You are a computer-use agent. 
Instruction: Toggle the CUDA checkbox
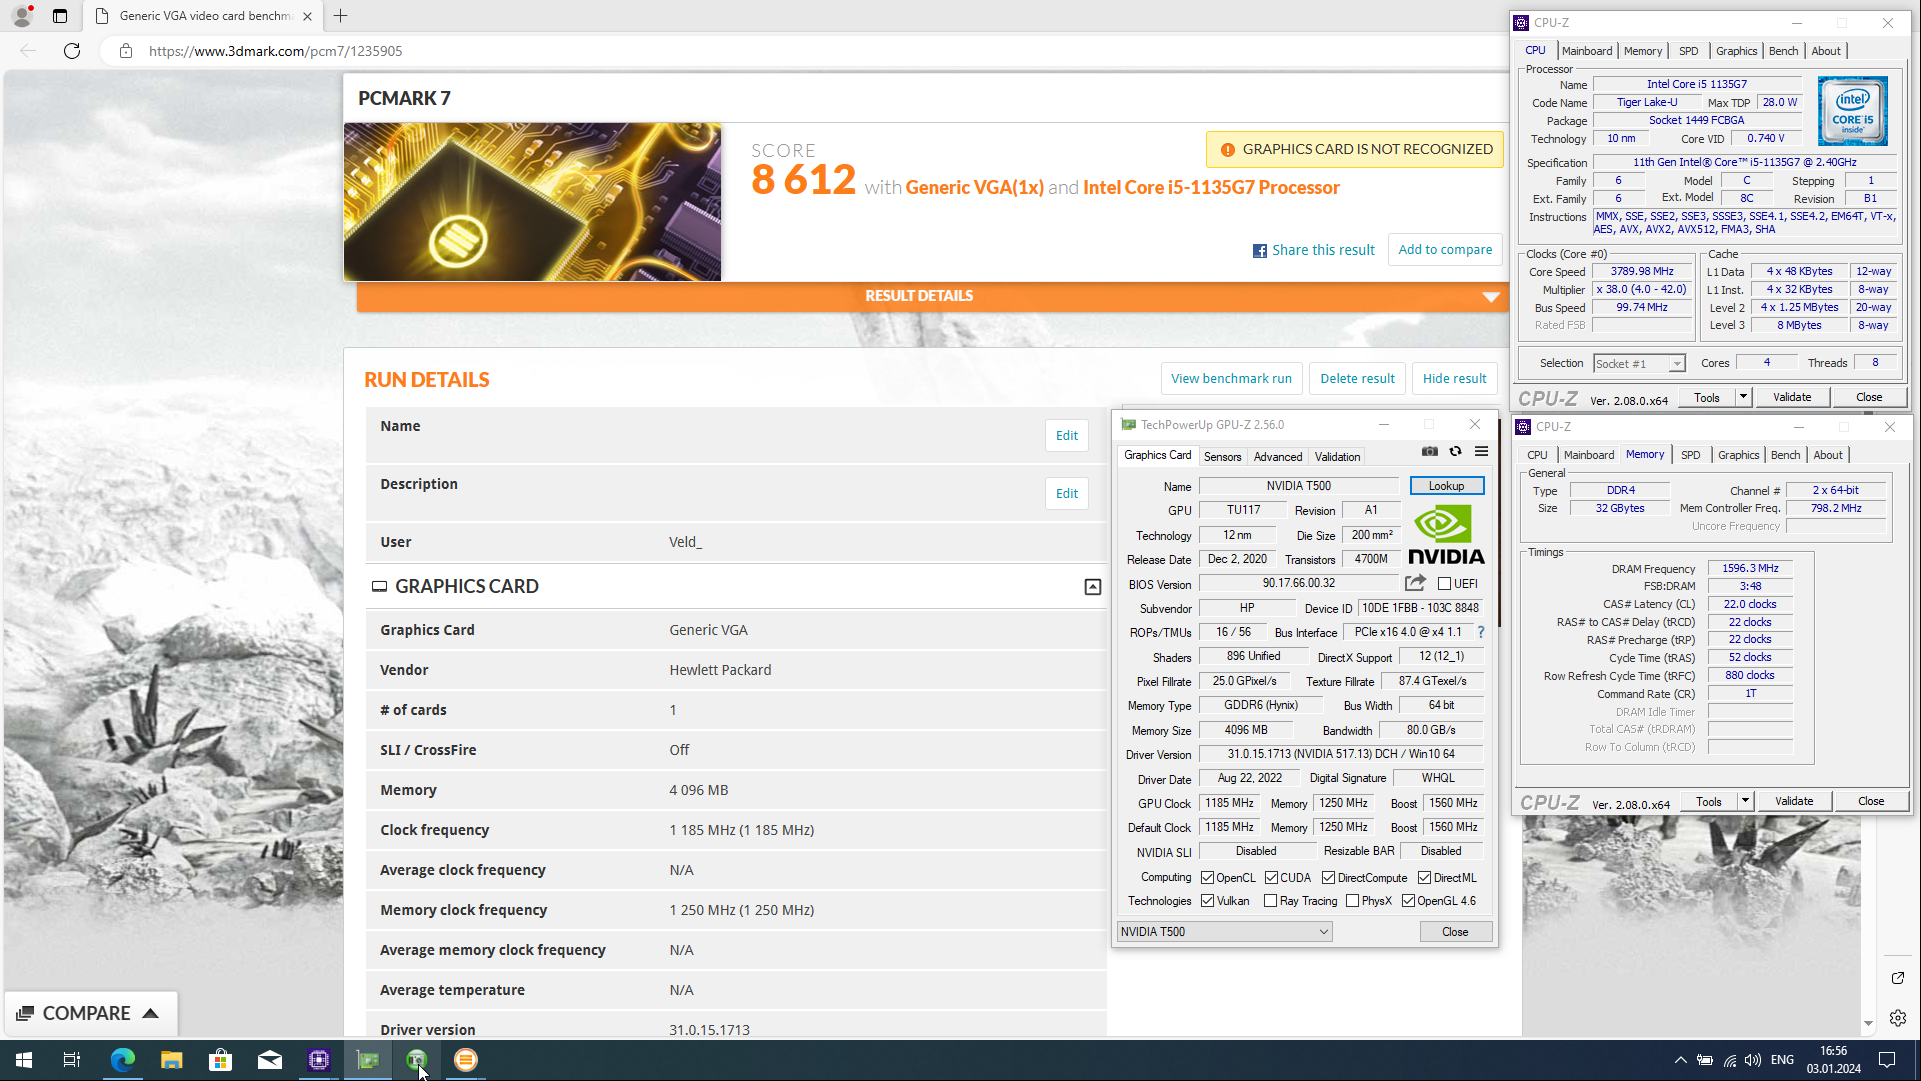tap(1271, 877)
